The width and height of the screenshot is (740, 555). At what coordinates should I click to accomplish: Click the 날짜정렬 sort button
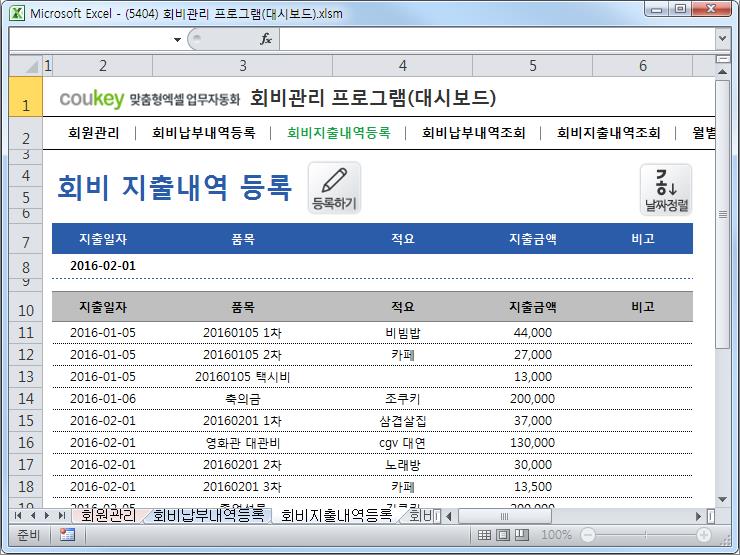(x=666, y=190)
